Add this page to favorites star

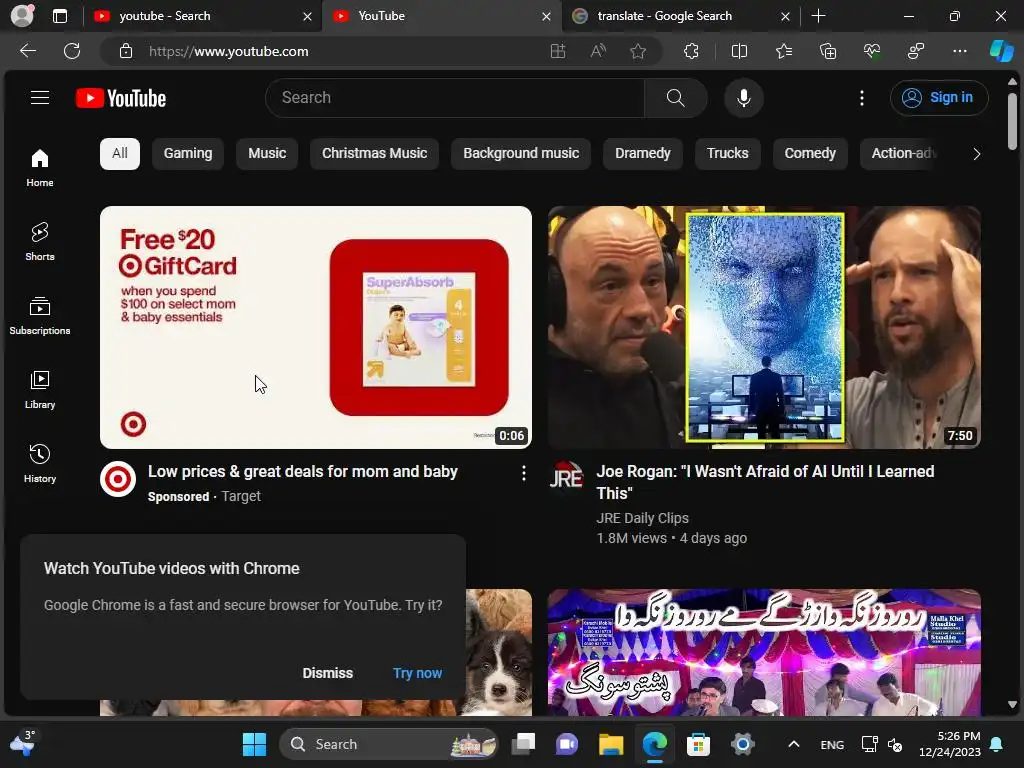638,51
